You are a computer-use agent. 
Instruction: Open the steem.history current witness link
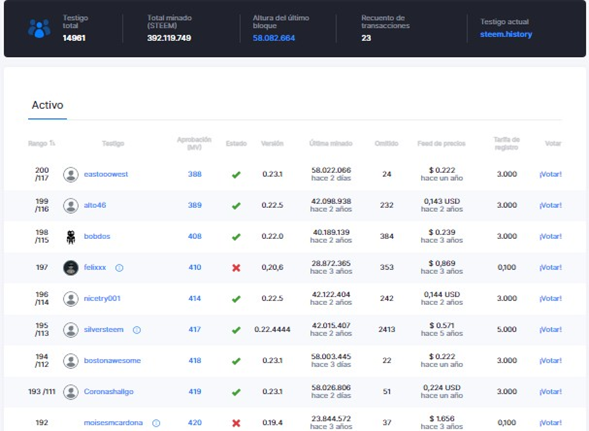(506, 35)
